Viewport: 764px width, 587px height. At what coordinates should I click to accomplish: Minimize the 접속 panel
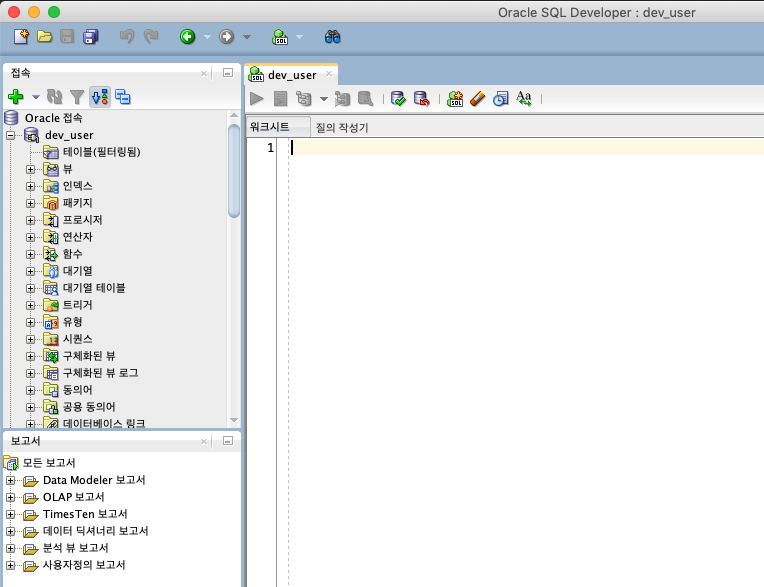228,73
